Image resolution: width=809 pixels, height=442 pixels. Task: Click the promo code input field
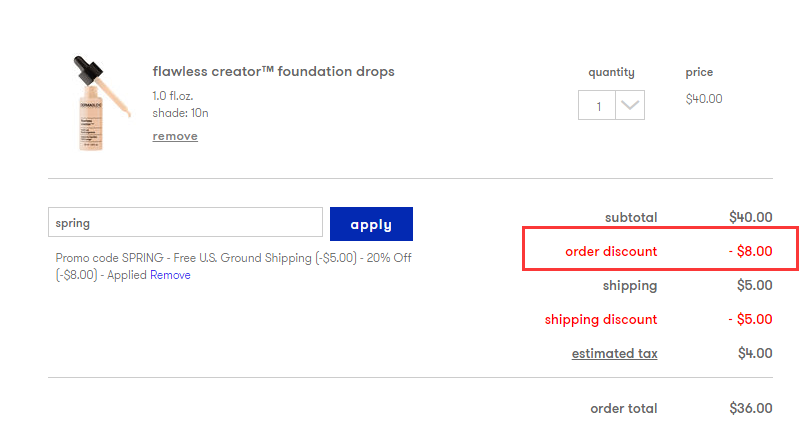click(x=185, y=223)
